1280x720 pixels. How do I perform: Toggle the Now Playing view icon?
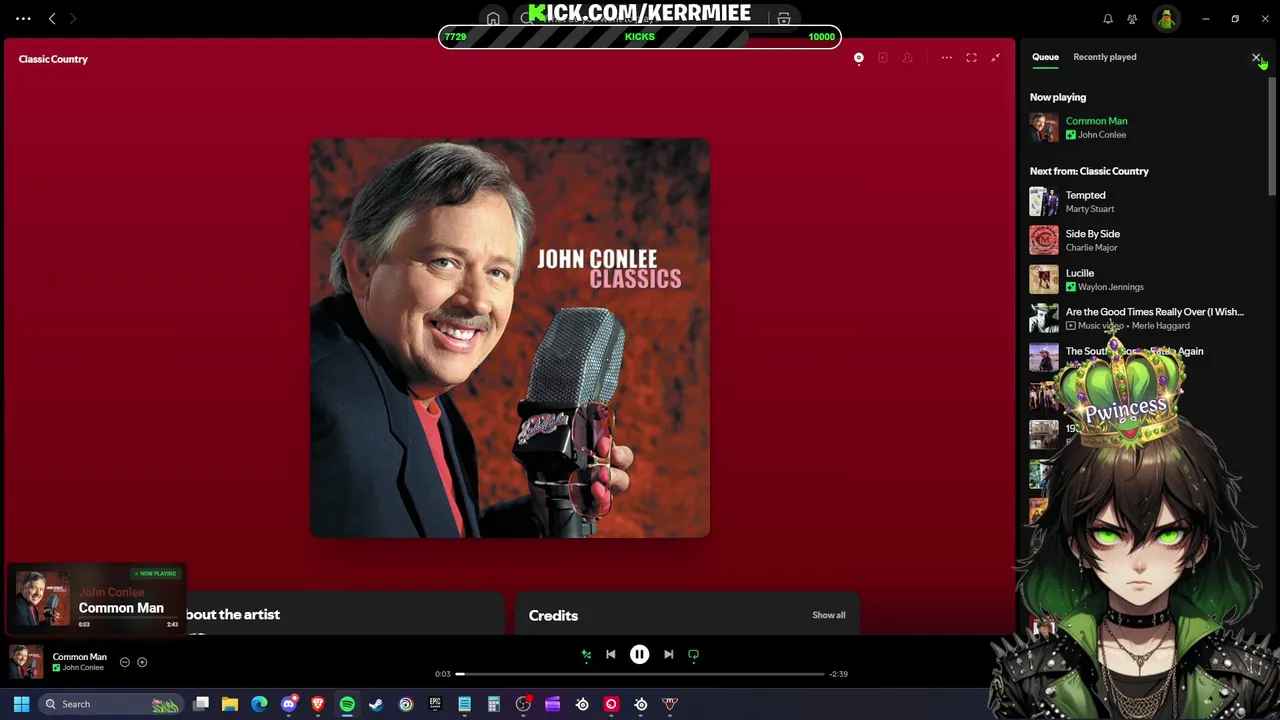coord(858,58)
